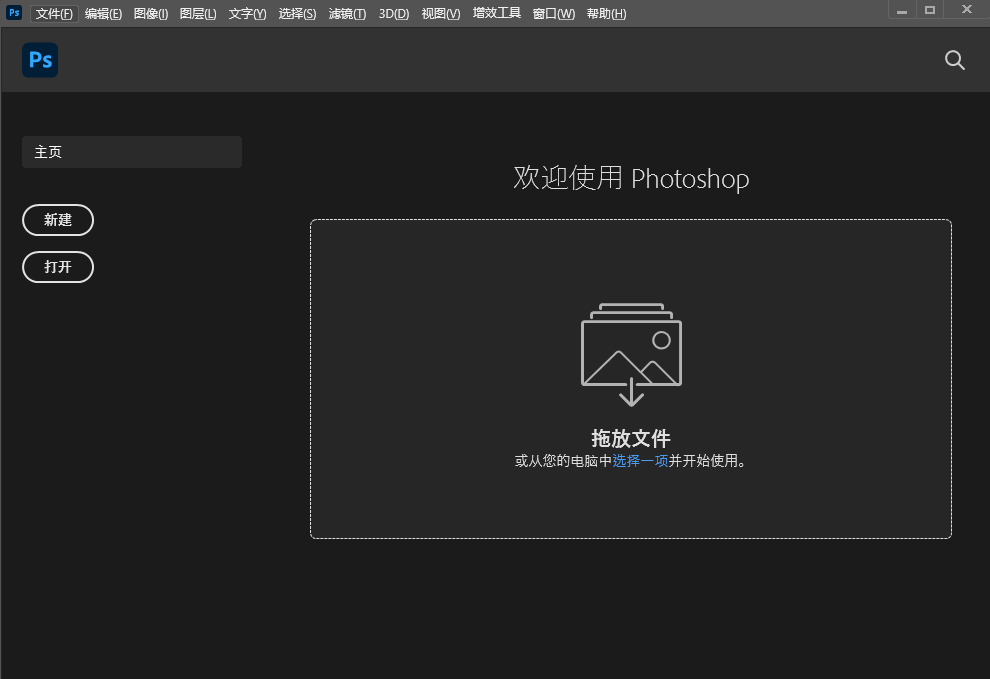
Task: Open the 增效工具 menu
Action: (497, 13)
